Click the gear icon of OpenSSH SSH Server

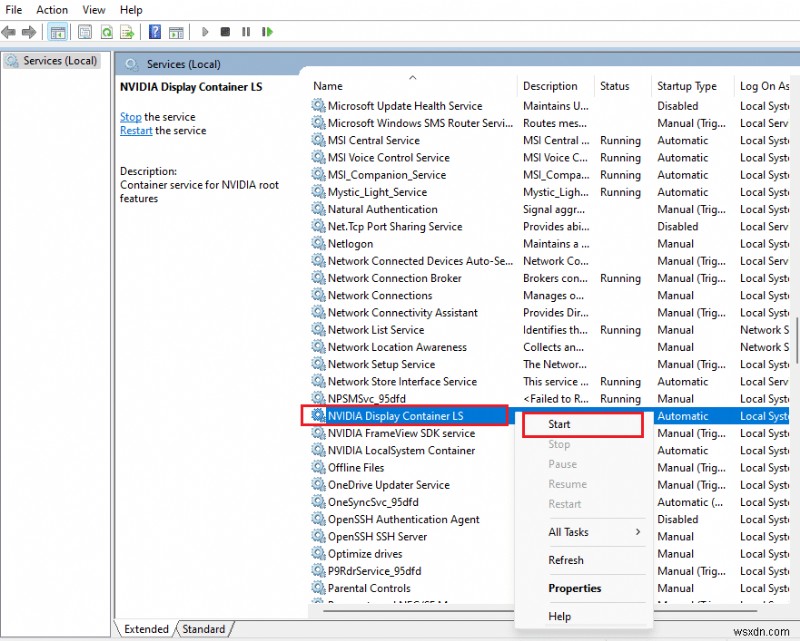[318, 536]
